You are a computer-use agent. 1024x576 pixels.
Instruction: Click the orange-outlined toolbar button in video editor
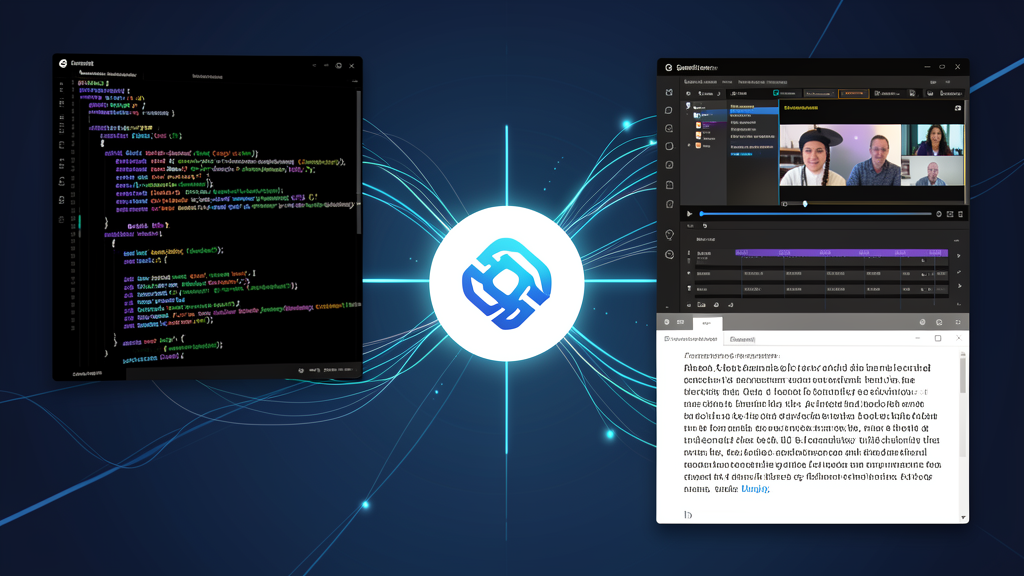(854, 93)
